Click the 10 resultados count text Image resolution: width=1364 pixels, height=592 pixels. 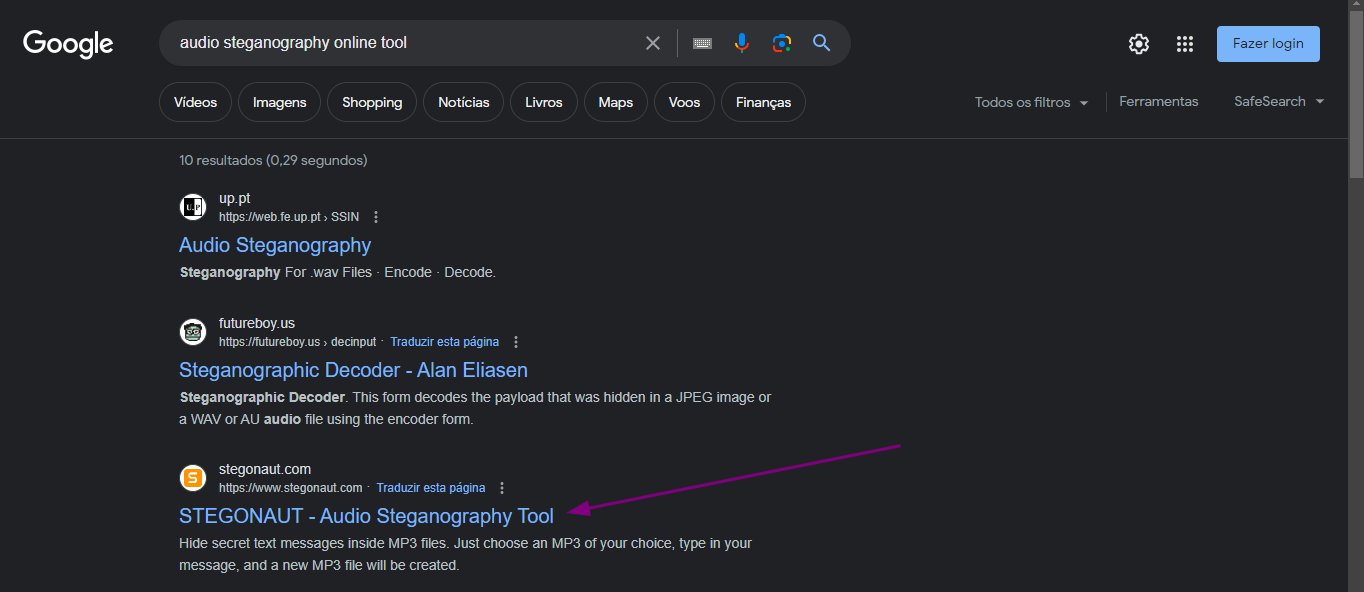(273, 160)
